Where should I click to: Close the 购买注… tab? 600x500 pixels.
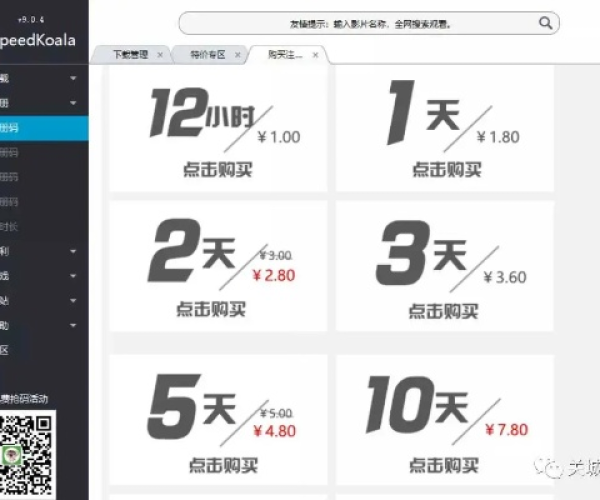pos(315,55)
